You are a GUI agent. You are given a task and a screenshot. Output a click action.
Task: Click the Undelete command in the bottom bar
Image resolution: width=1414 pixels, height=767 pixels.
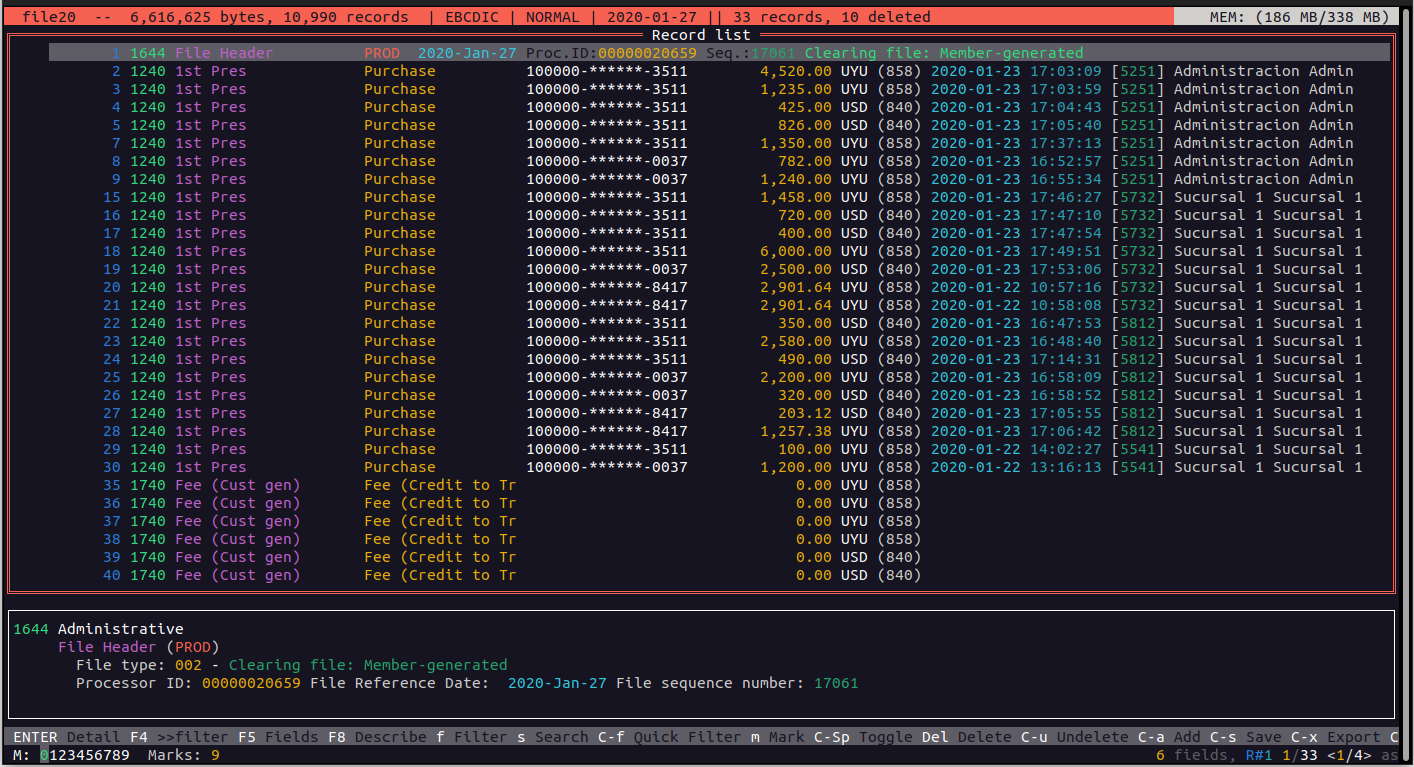point(1092,737)
